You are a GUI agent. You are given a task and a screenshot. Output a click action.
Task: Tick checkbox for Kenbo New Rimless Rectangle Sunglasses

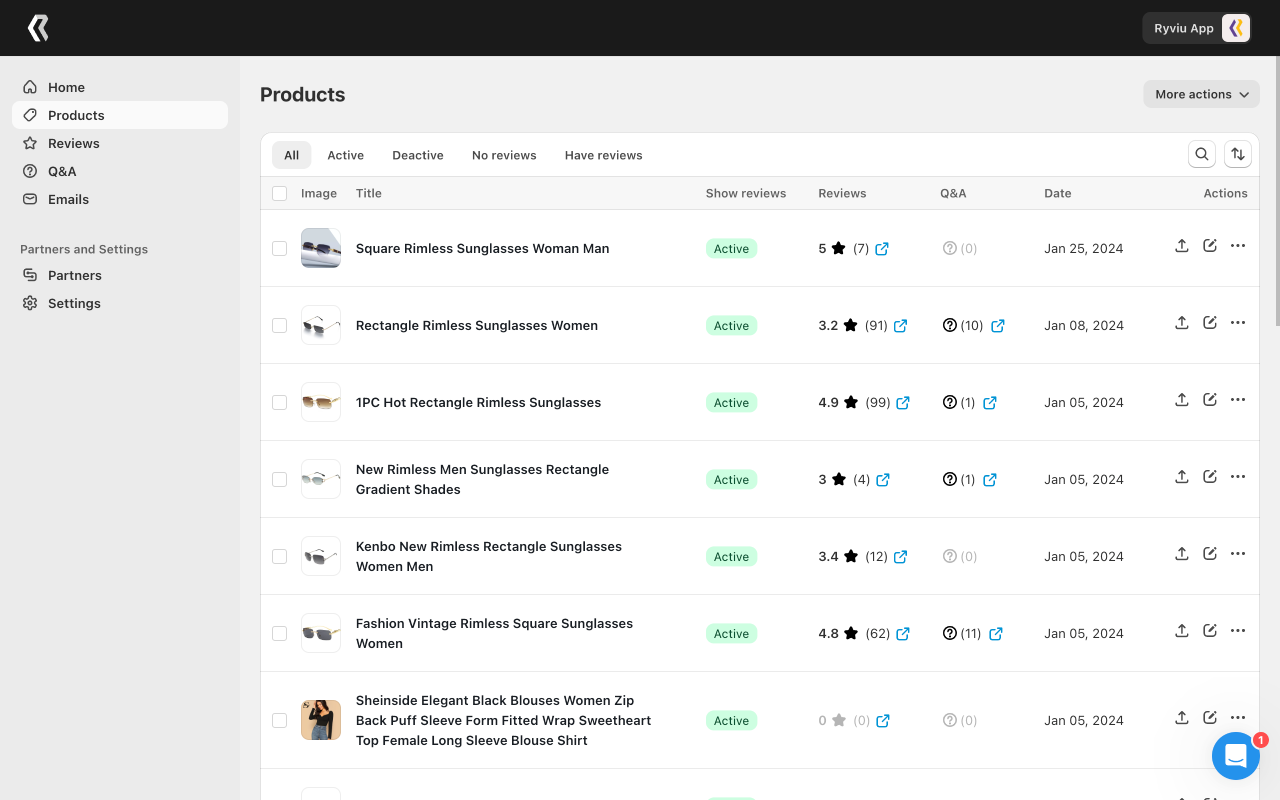(x=280, y=556)
